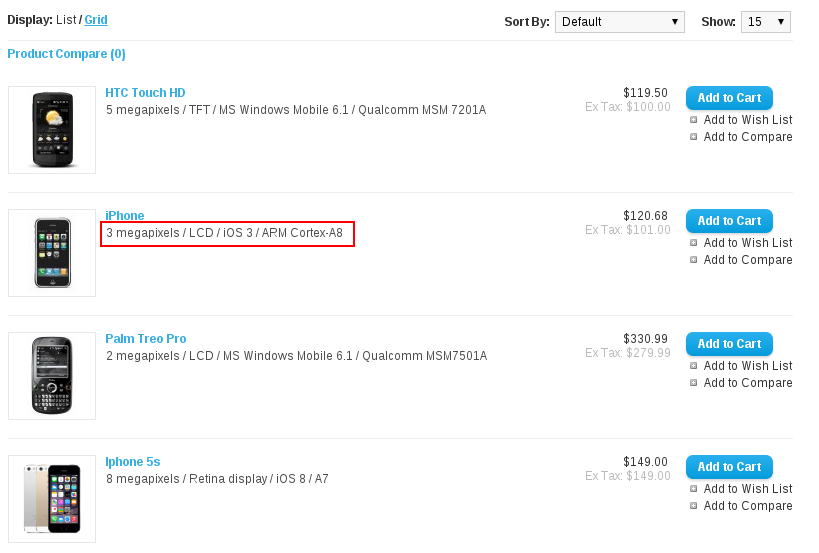Click compare plus icon for HTC Touch HD
The image size is (819, 553).
click(693, 137)
